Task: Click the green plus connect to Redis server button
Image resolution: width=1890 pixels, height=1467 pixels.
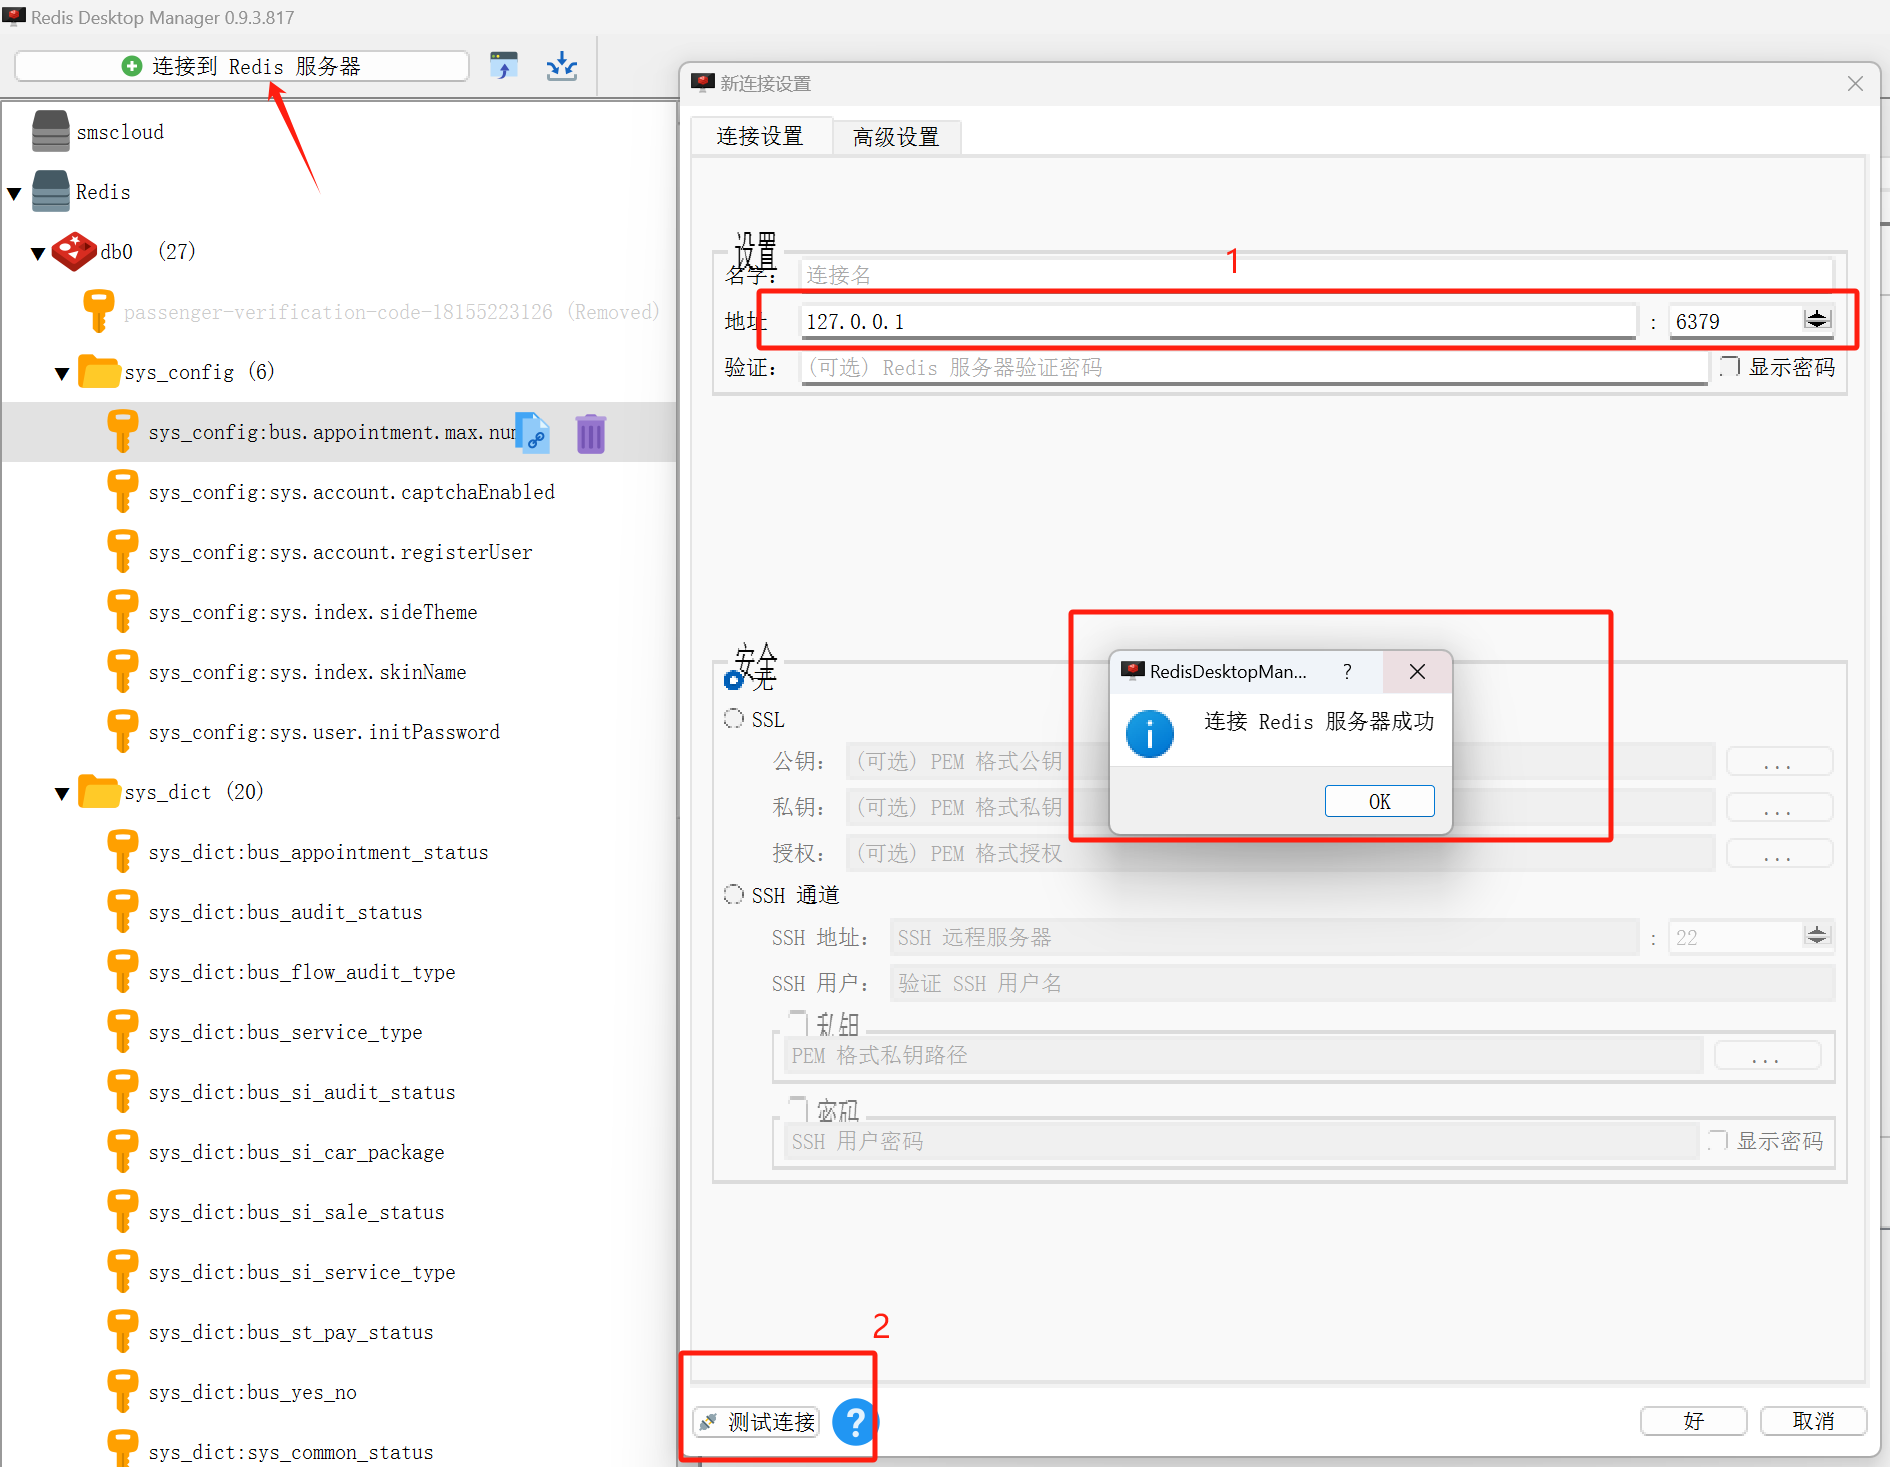Action: pos(241,66)
